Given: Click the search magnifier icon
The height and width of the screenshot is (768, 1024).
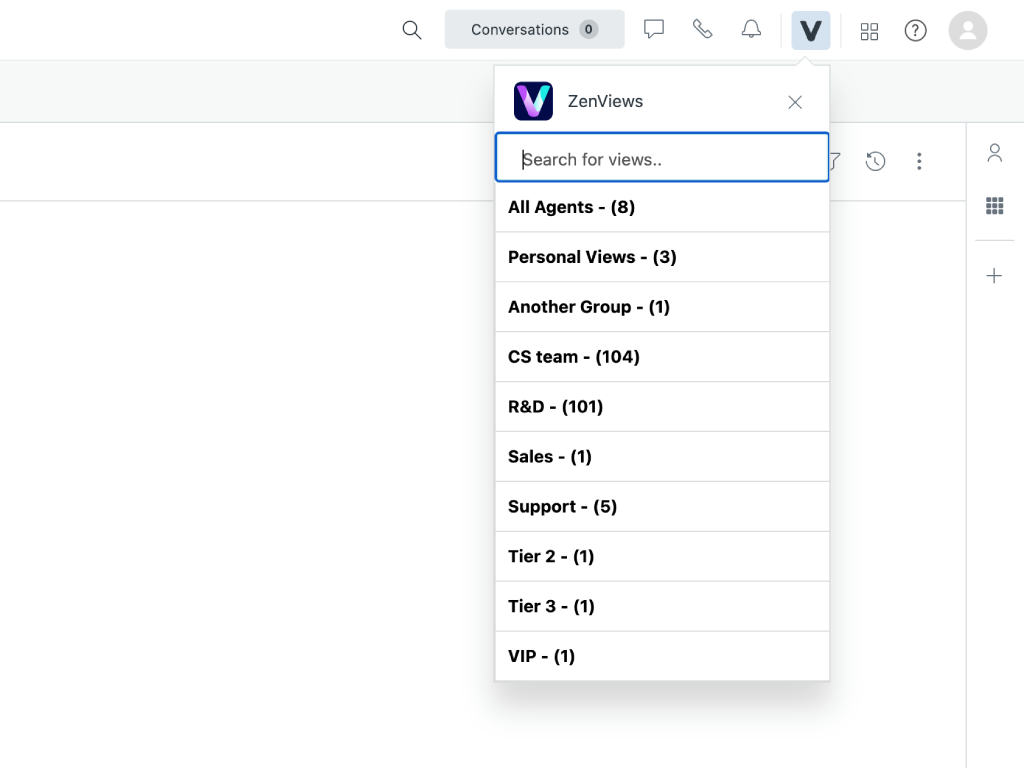Looking at the screenshot, I should (x=411, y=30).
